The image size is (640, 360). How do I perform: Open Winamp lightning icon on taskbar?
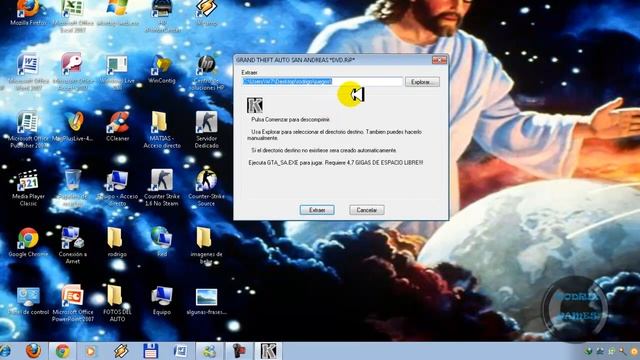[121, 351]
